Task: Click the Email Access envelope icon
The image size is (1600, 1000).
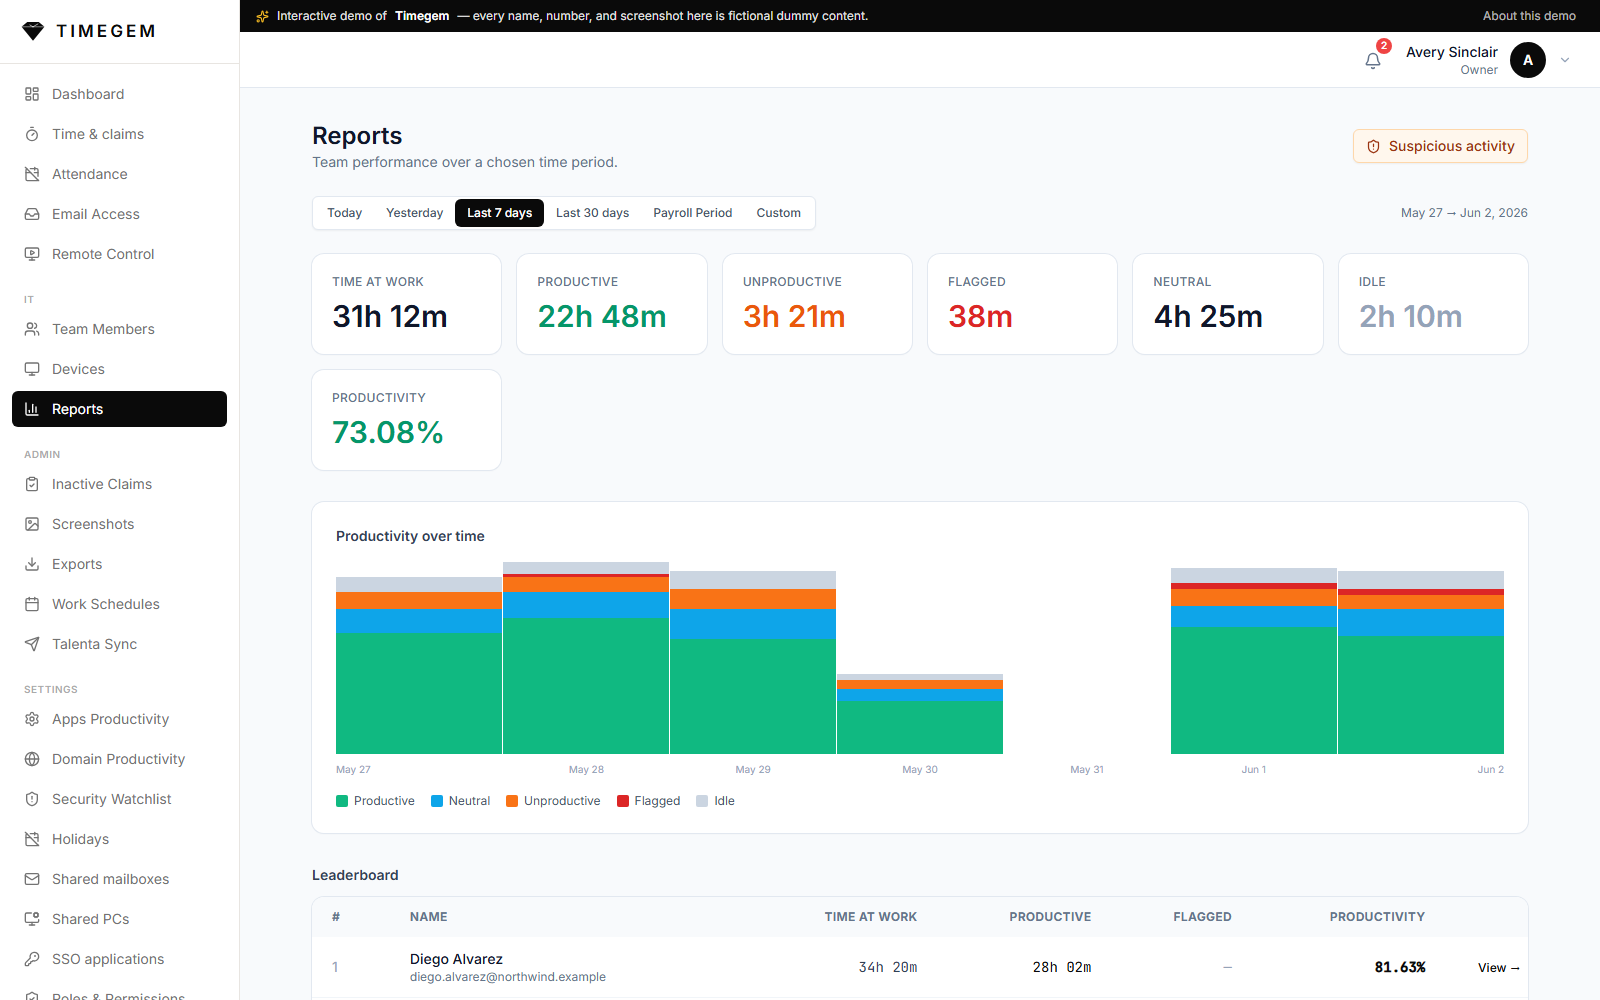Action: click(32, 214)
